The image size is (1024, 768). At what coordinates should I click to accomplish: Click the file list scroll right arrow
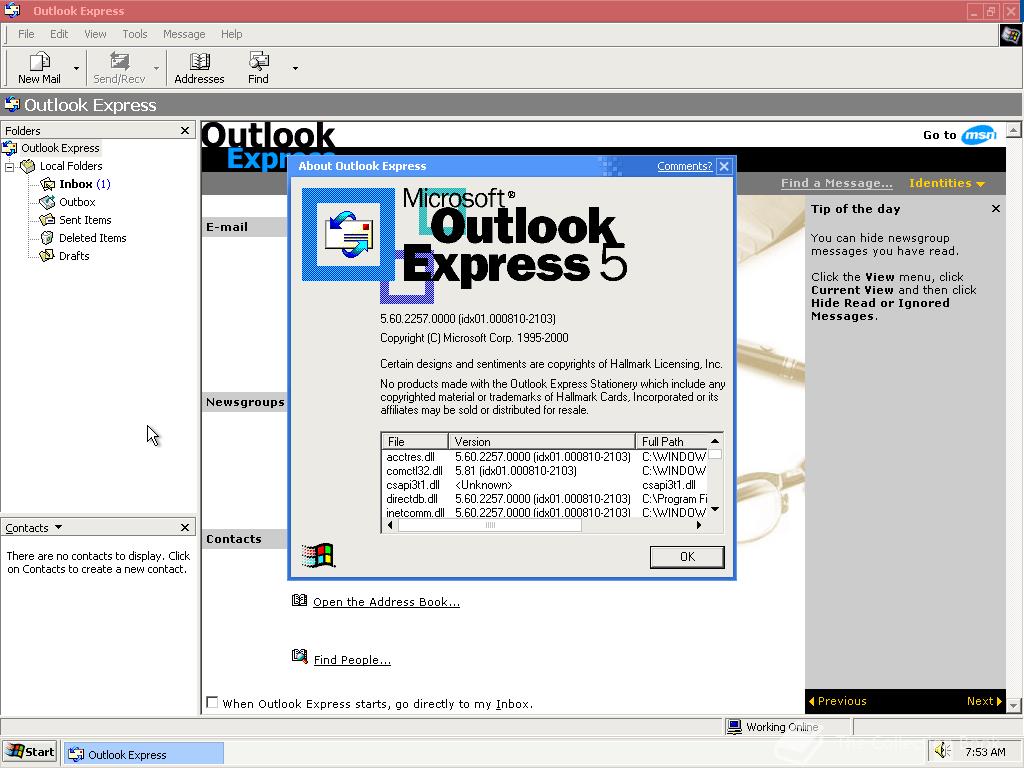(x=699, y=525)
